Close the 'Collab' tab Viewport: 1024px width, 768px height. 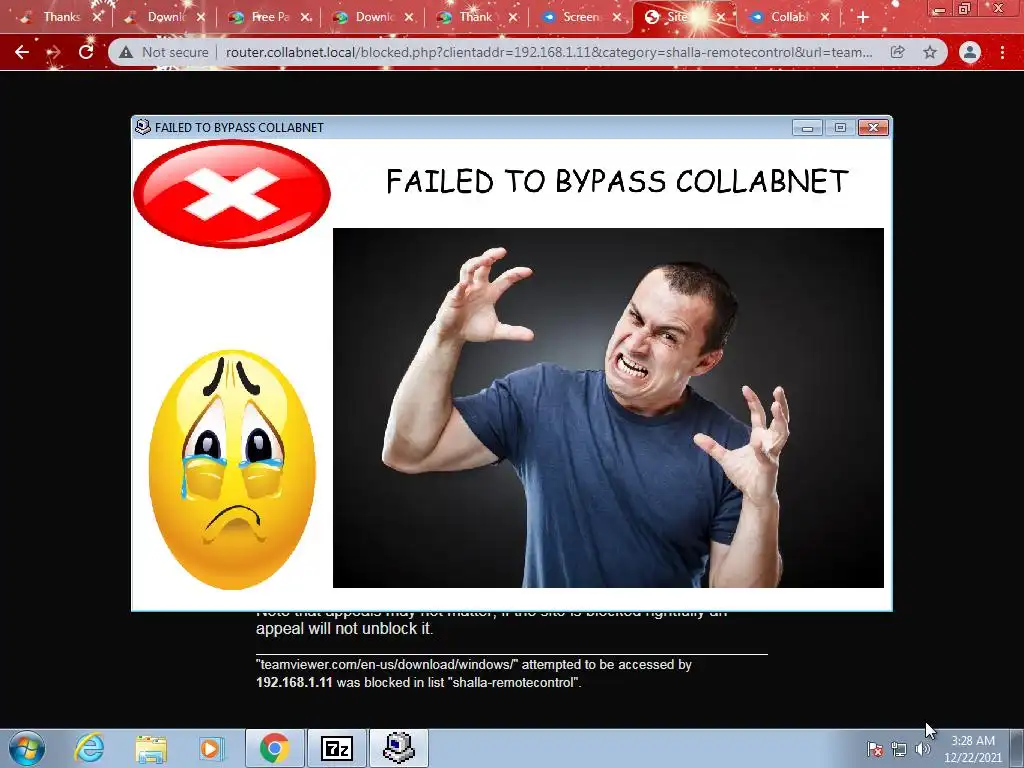tap(825, 18)
